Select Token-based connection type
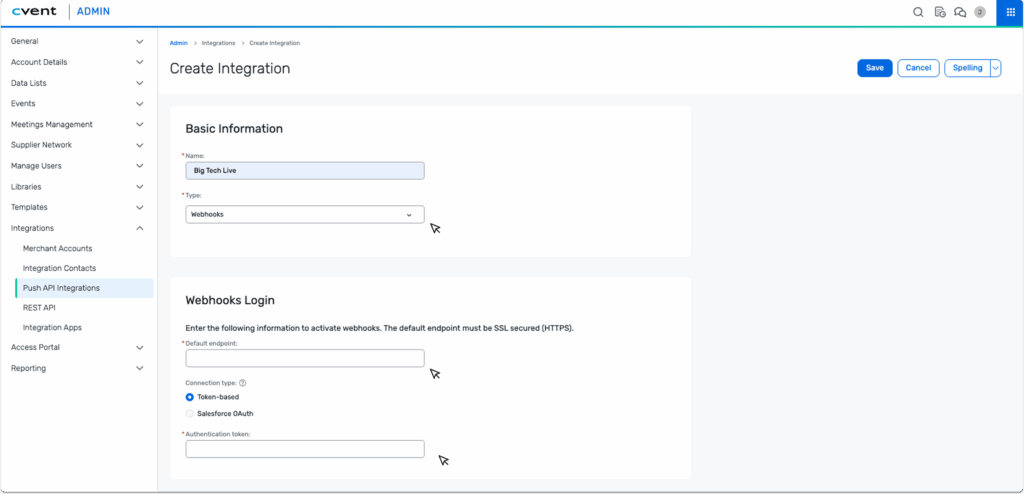 (190, 397)
